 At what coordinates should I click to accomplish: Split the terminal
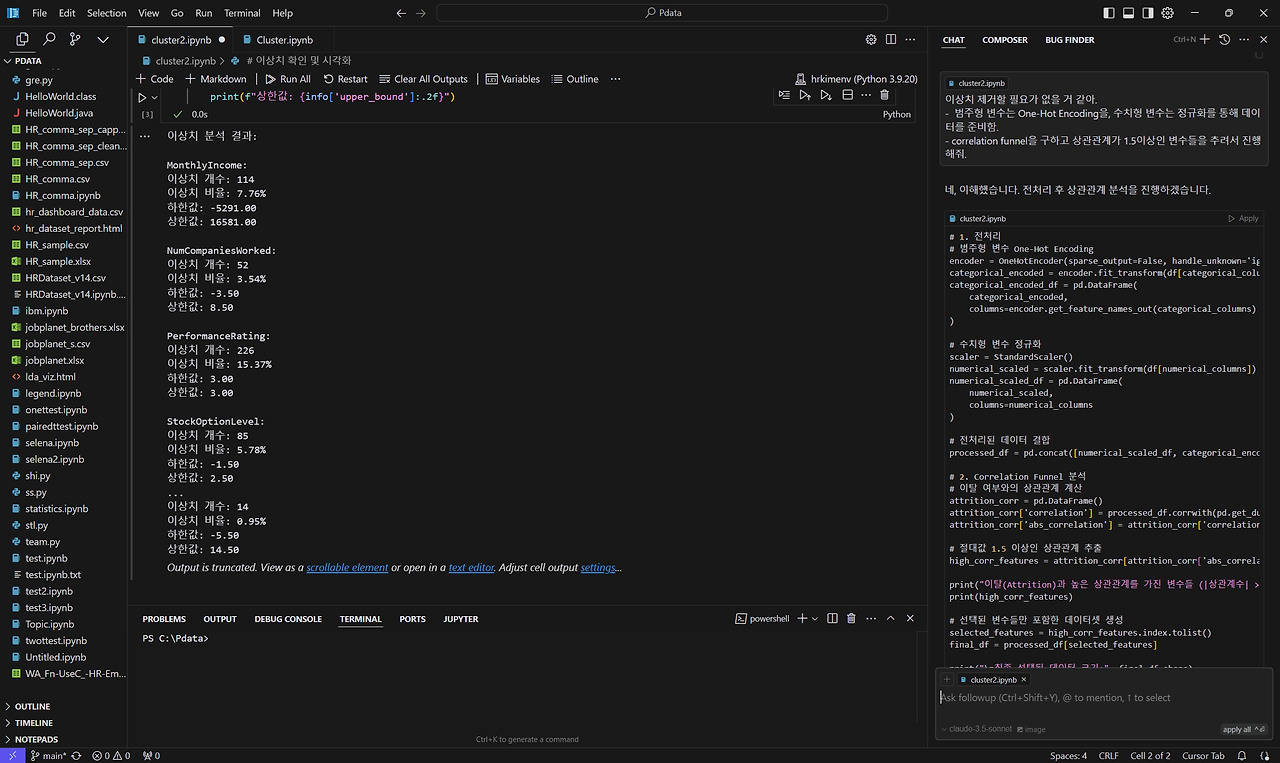pos(832,619)
